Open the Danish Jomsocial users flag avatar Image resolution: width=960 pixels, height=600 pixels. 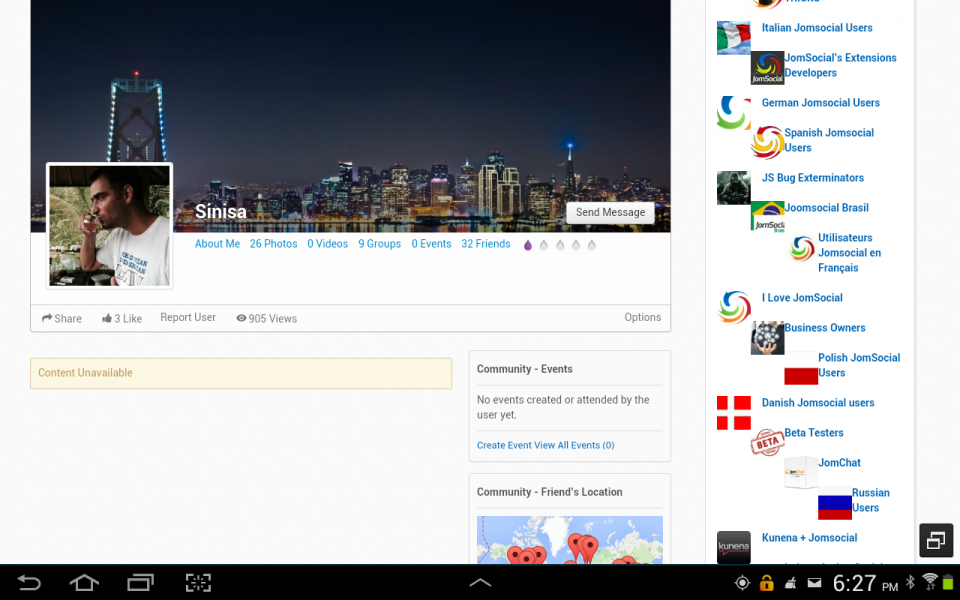coord(733,413)
